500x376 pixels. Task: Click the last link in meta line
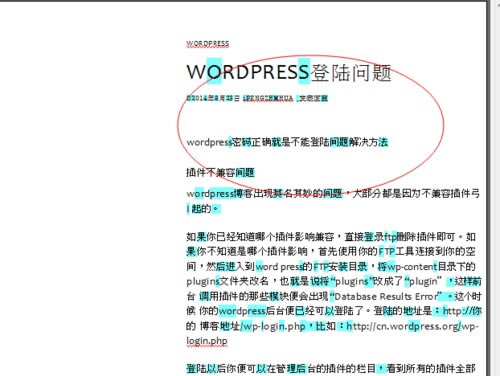312,98
